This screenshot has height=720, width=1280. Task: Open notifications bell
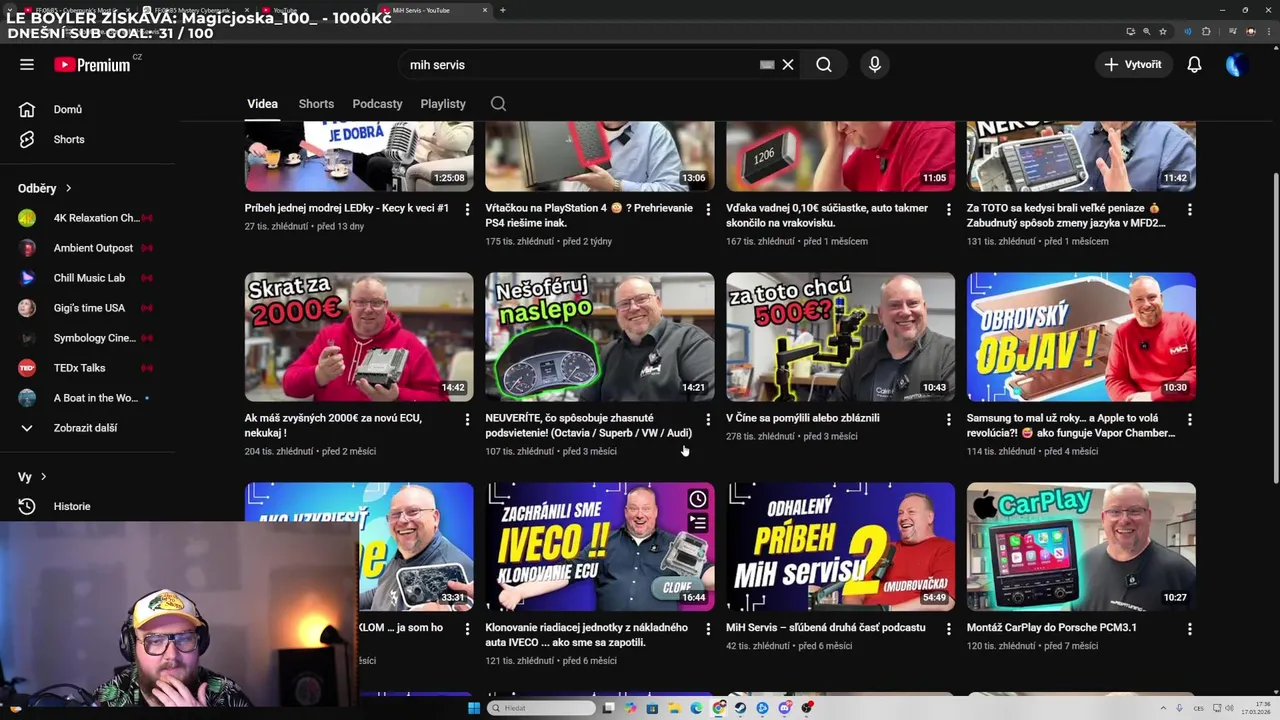click(1194, 65)
